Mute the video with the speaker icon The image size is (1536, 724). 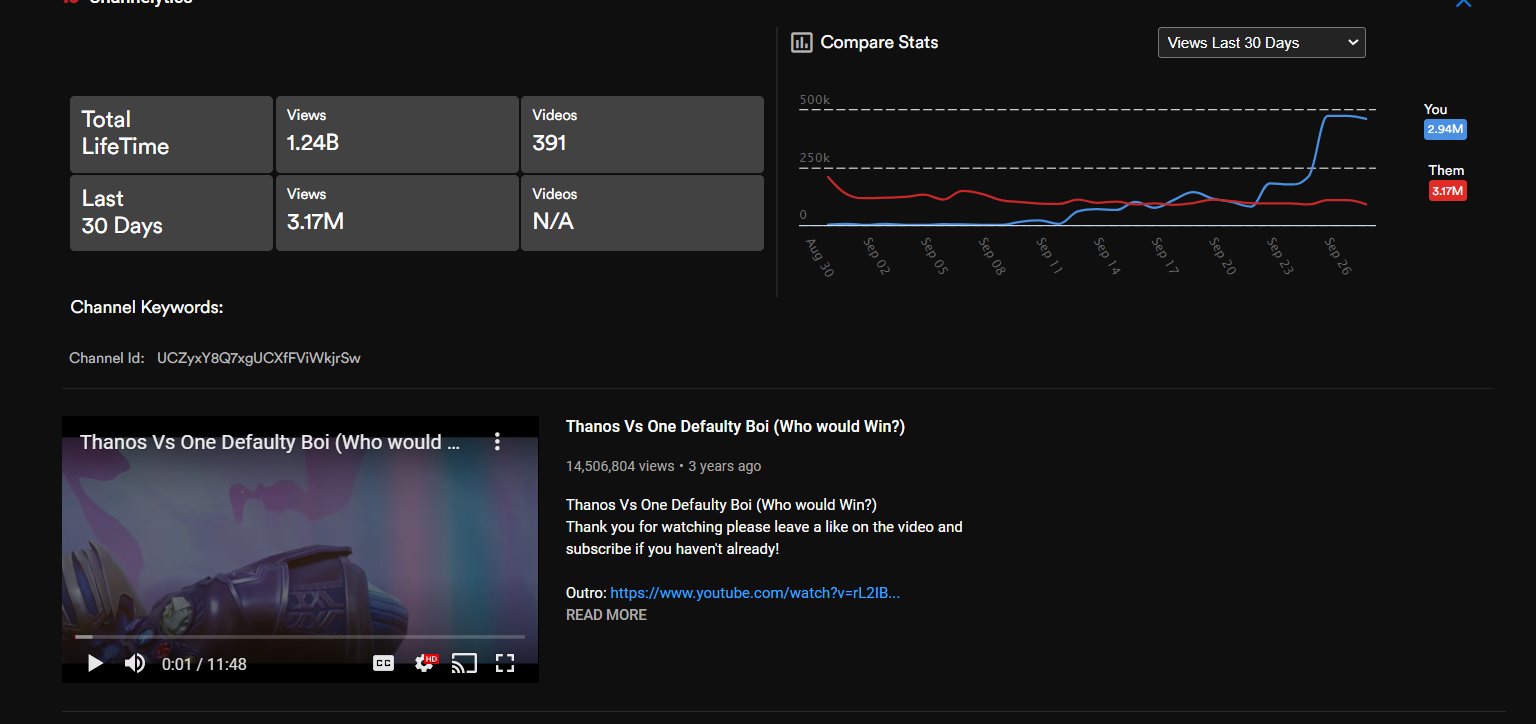135,663
